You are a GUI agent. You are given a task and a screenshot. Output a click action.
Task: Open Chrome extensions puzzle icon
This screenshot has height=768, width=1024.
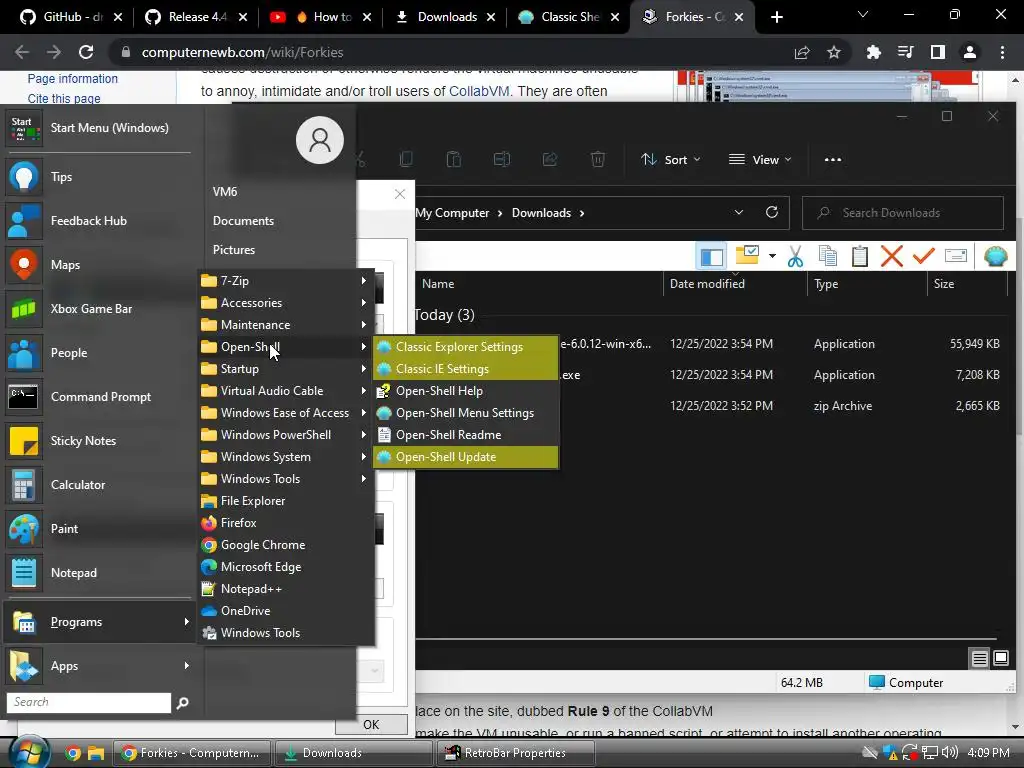pos(873,52)
